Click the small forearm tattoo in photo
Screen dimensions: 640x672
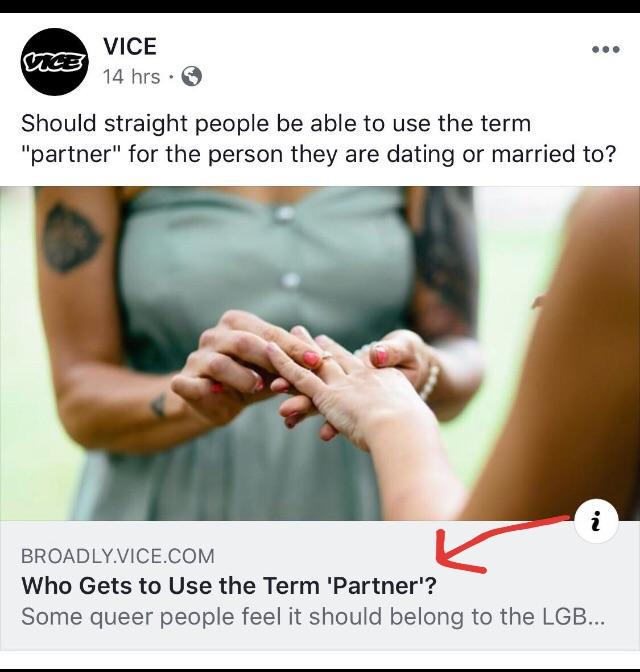[159, 405]
